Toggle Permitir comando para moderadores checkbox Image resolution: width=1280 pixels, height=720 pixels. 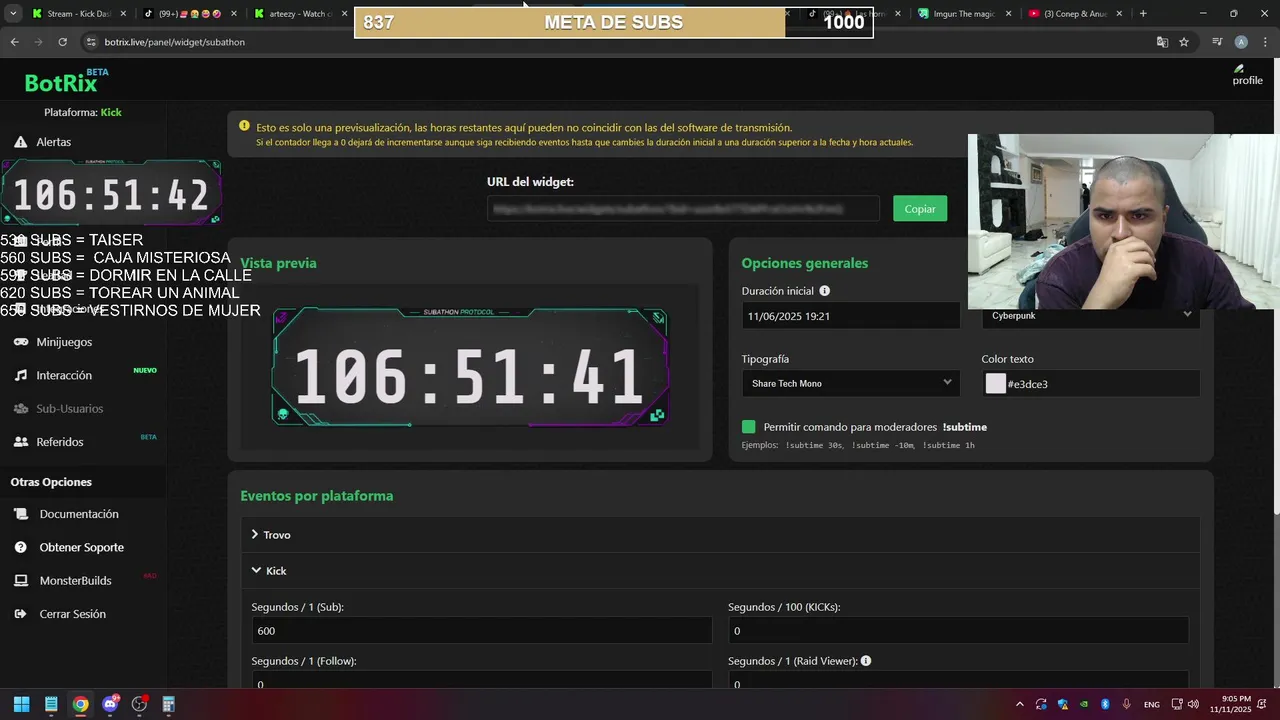pyautogui.click(x=749, y=427)
